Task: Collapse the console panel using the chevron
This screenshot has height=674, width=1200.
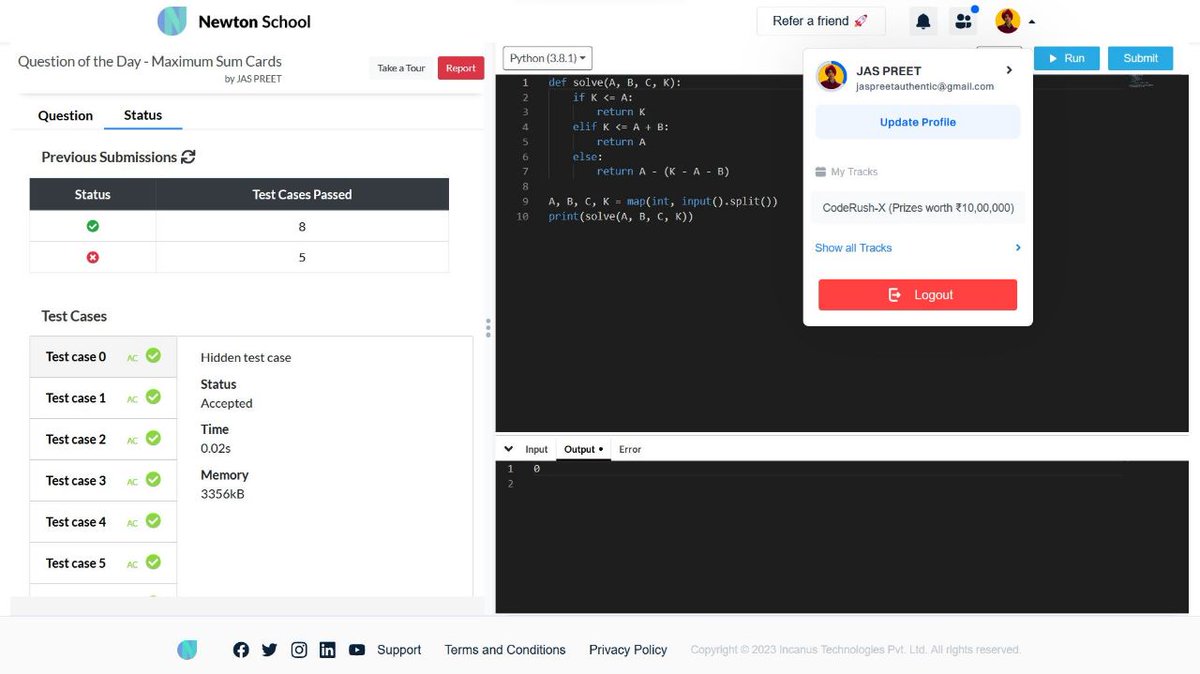Action: [x=509, y=448]
